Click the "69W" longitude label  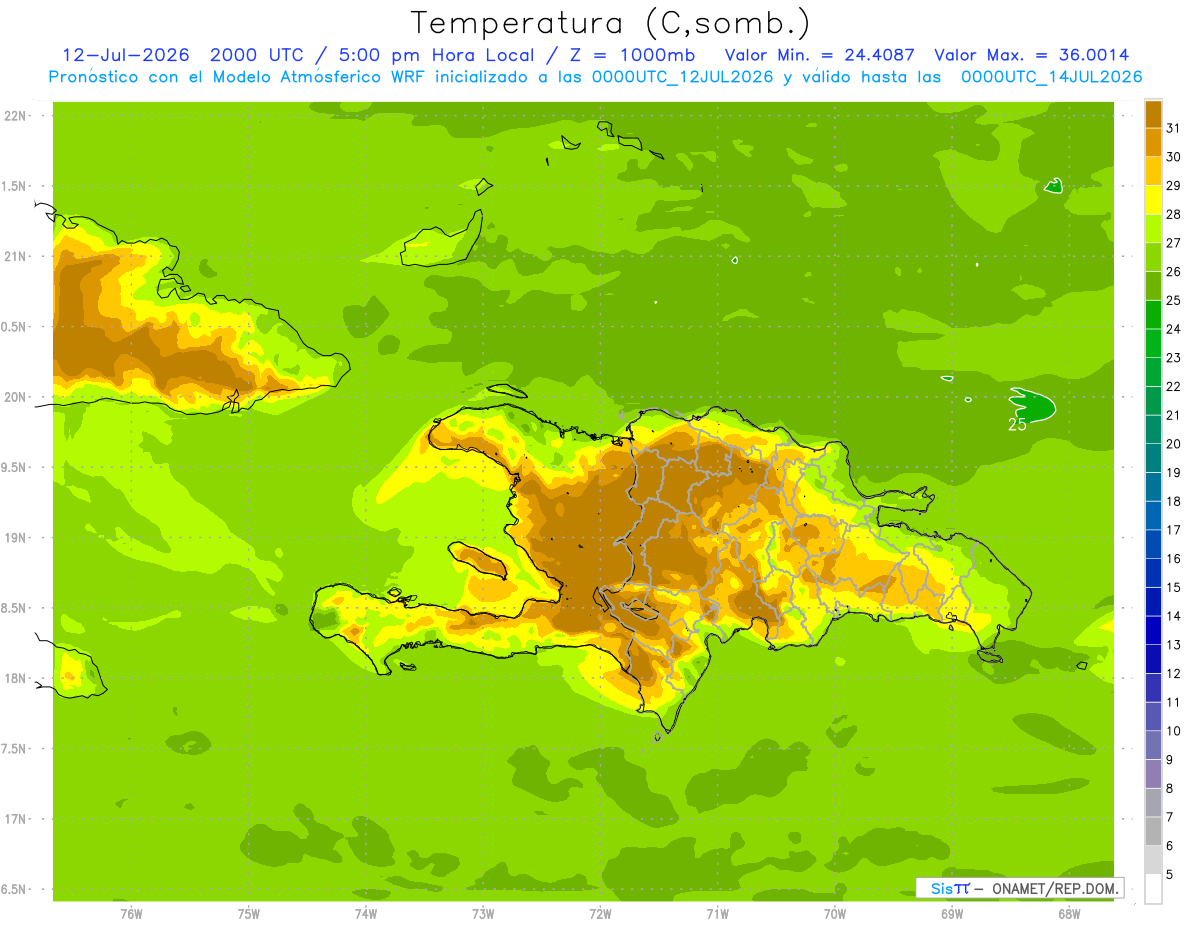[x=951, y=914]
